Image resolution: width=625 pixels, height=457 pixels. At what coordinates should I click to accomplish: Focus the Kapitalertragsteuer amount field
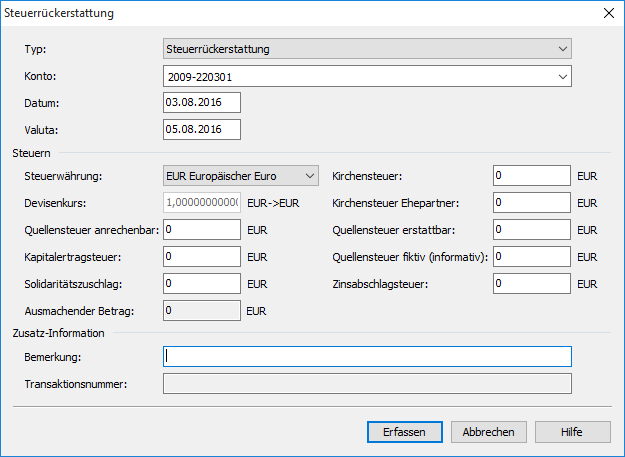201,257
